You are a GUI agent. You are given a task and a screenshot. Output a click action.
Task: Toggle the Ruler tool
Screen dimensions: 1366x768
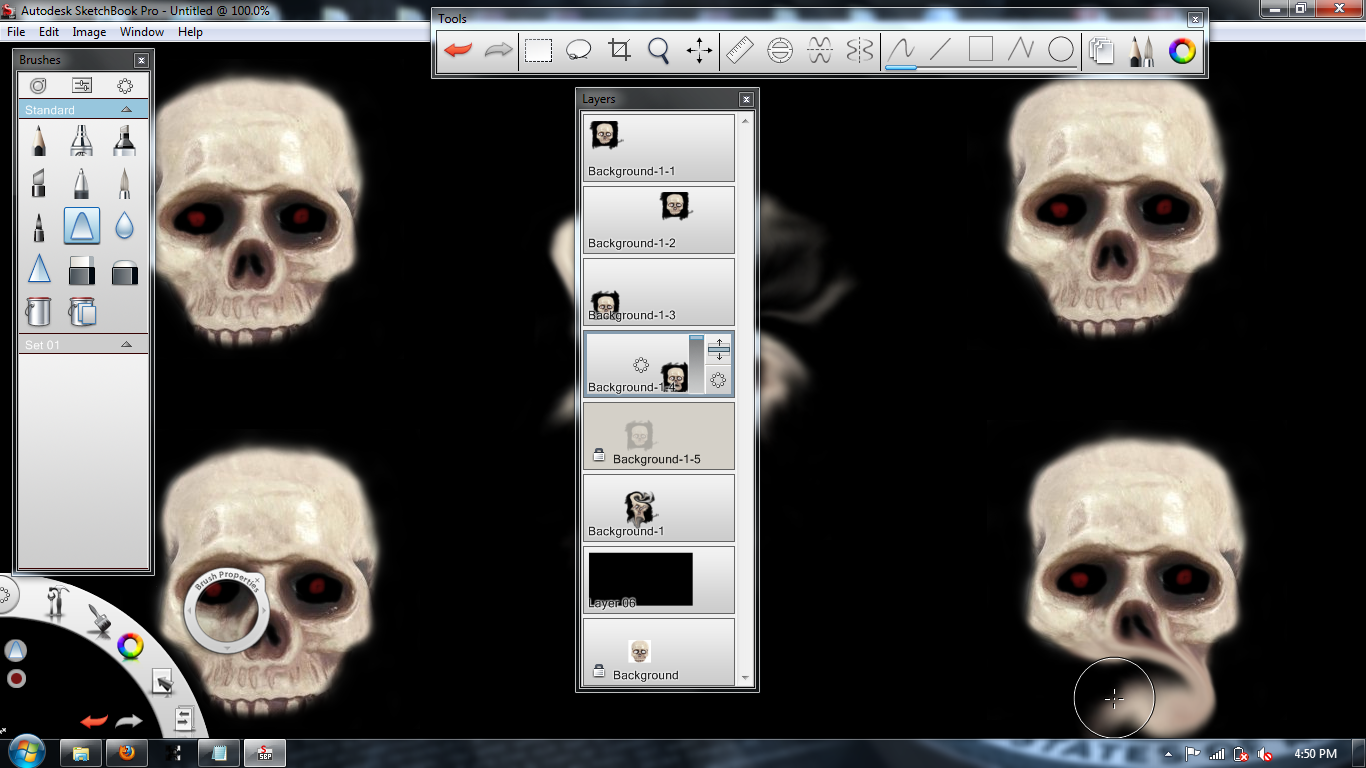pos(739,50)
